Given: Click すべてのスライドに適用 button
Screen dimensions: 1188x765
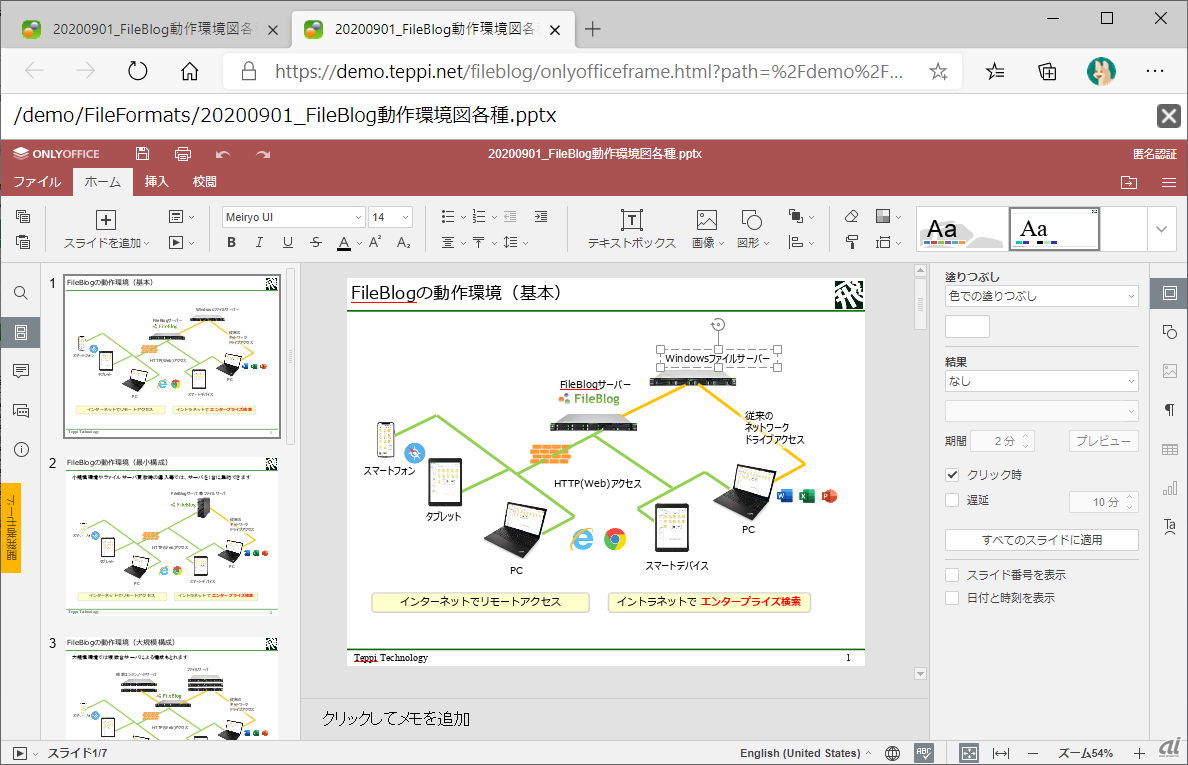Looking at the screenshot, I should pos(1041,540).
